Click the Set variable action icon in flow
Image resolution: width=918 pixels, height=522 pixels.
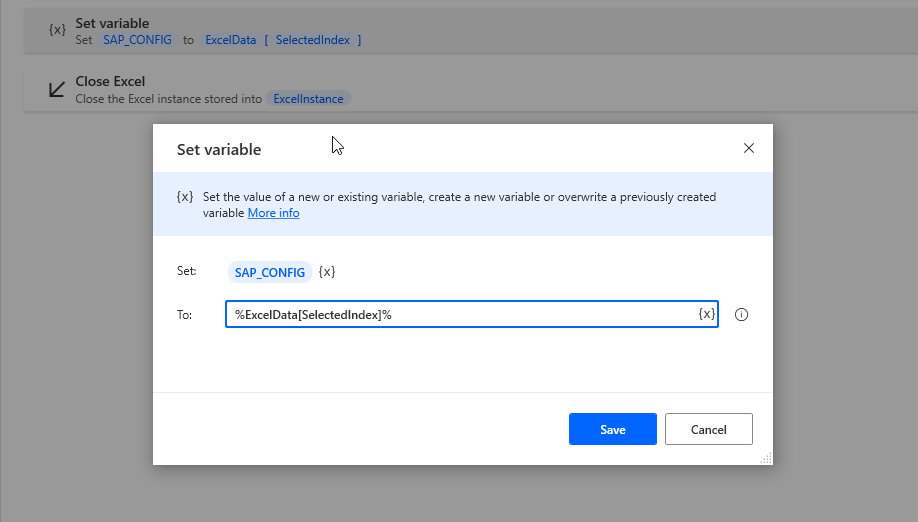coord(57,30)
